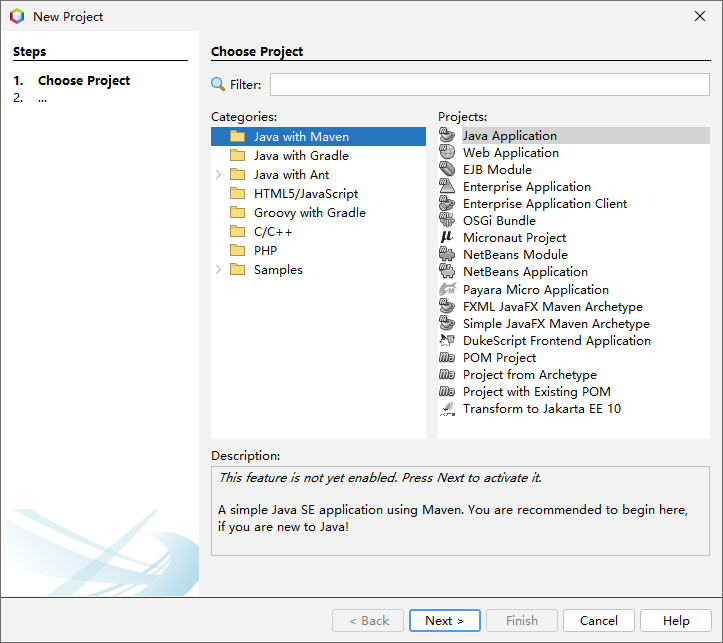Click the Java with Gradle folder icon
Image resolution: width=723 pixels, height=643 pixels.
click(237, 155)
